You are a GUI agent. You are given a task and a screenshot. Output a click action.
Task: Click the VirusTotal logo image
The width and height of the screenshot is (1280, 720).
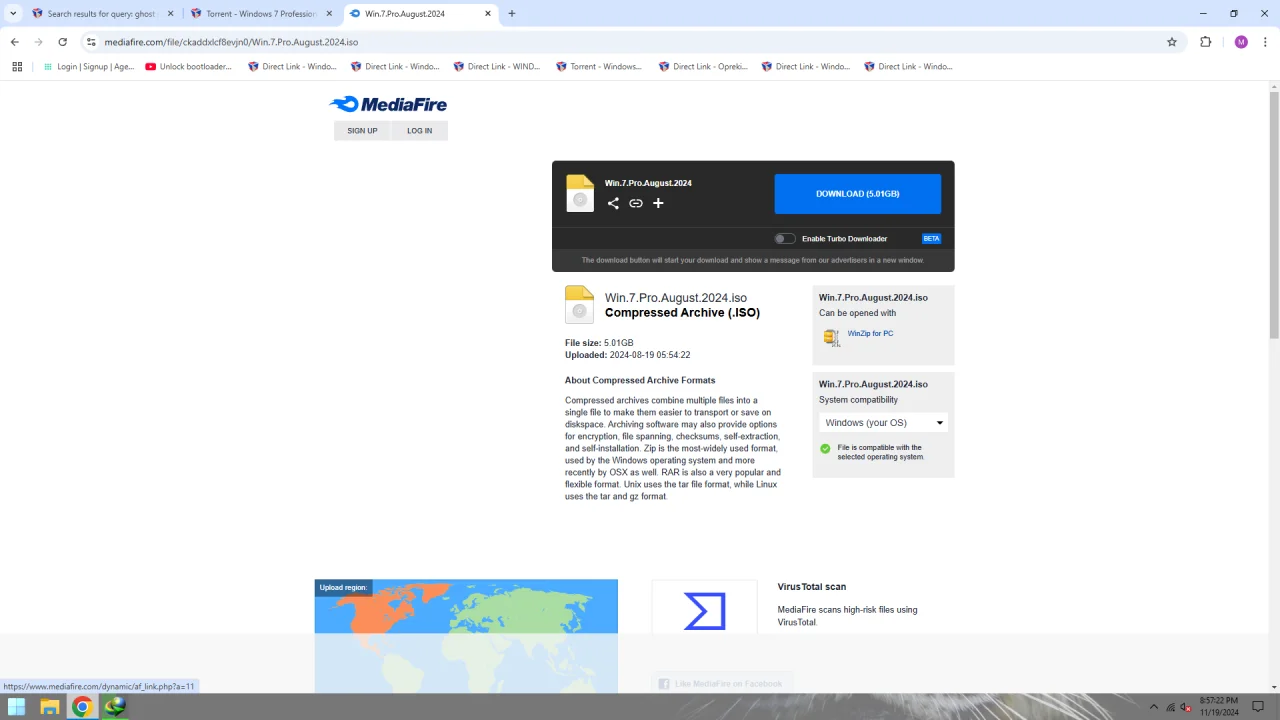(705, 611)
